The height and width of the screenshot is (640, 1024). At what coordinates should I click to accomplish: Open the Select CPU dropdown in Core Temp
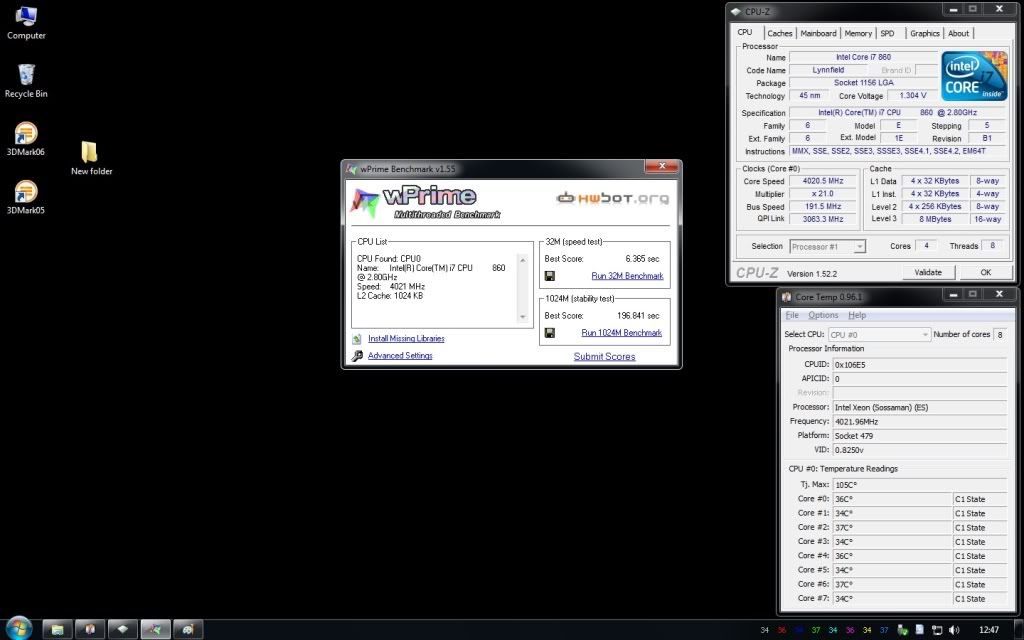tap(879, 334)
